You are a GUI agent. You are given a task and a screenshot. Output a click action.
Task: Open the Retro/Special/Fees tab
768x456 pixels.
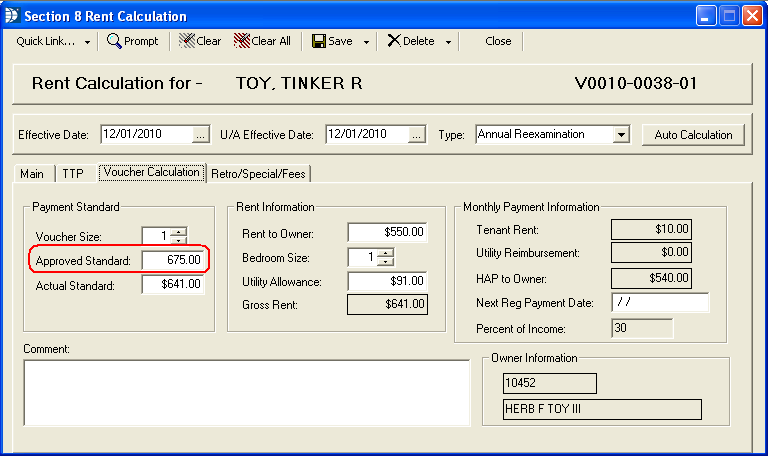[x=258, y=174]
